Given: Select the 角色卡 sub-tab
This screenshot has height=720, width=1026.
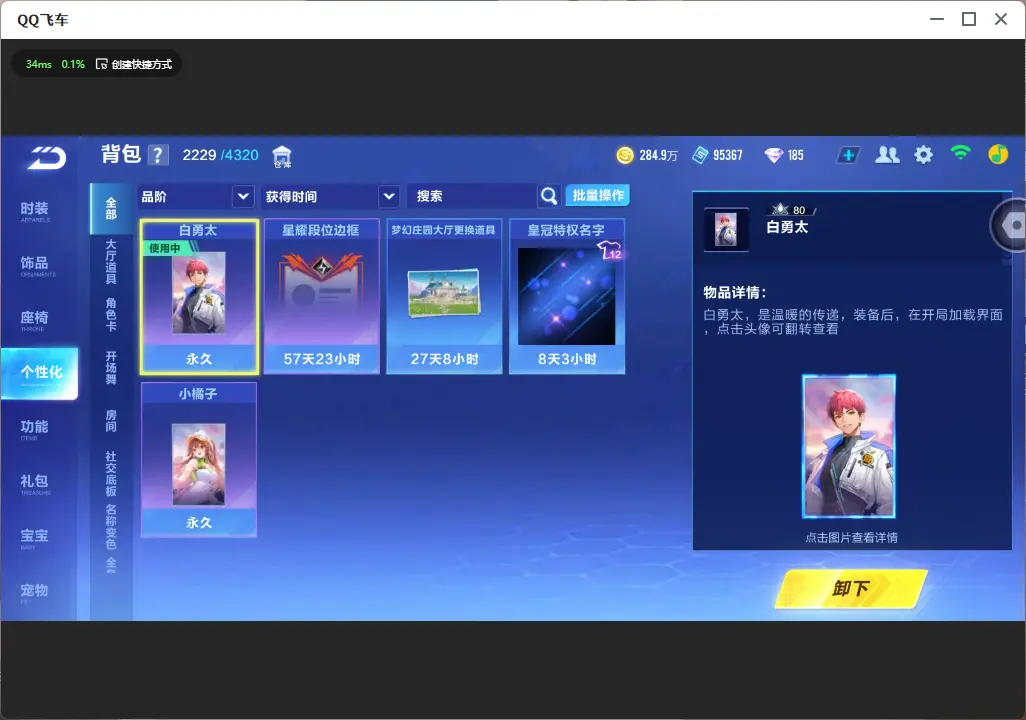Looking at the screenshot, I should pos(111,314).
